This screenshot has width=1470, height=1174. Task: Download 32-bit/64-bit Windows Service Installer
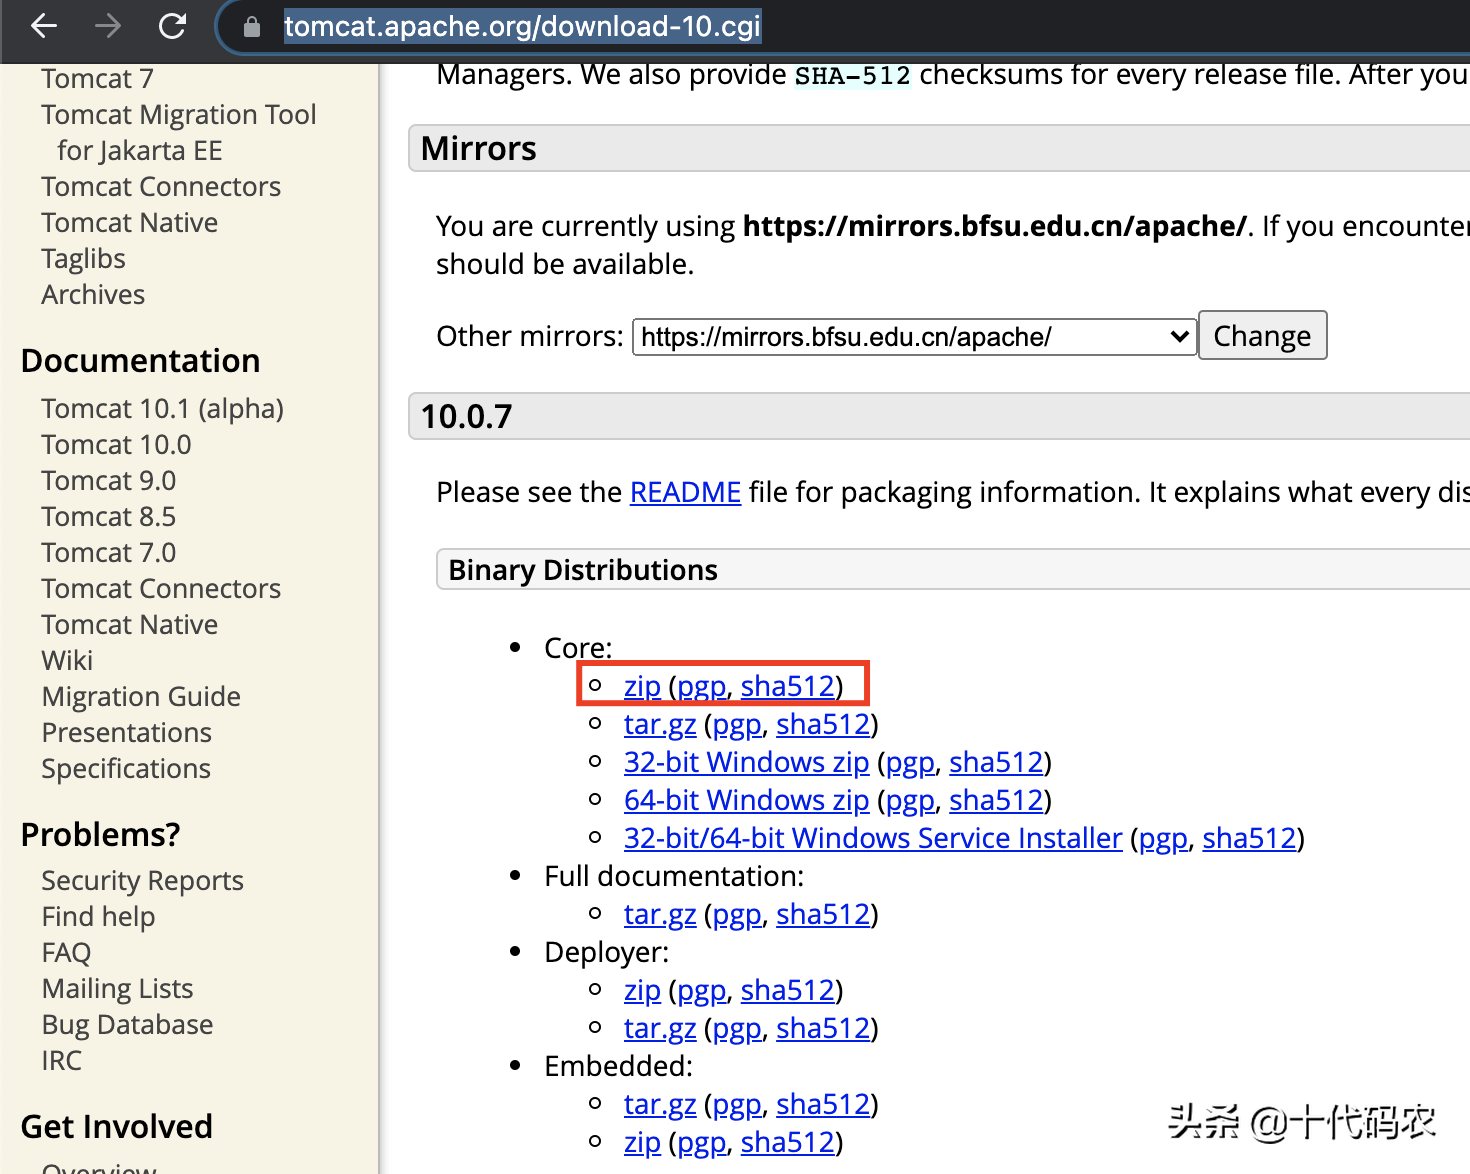pos(873,838)
